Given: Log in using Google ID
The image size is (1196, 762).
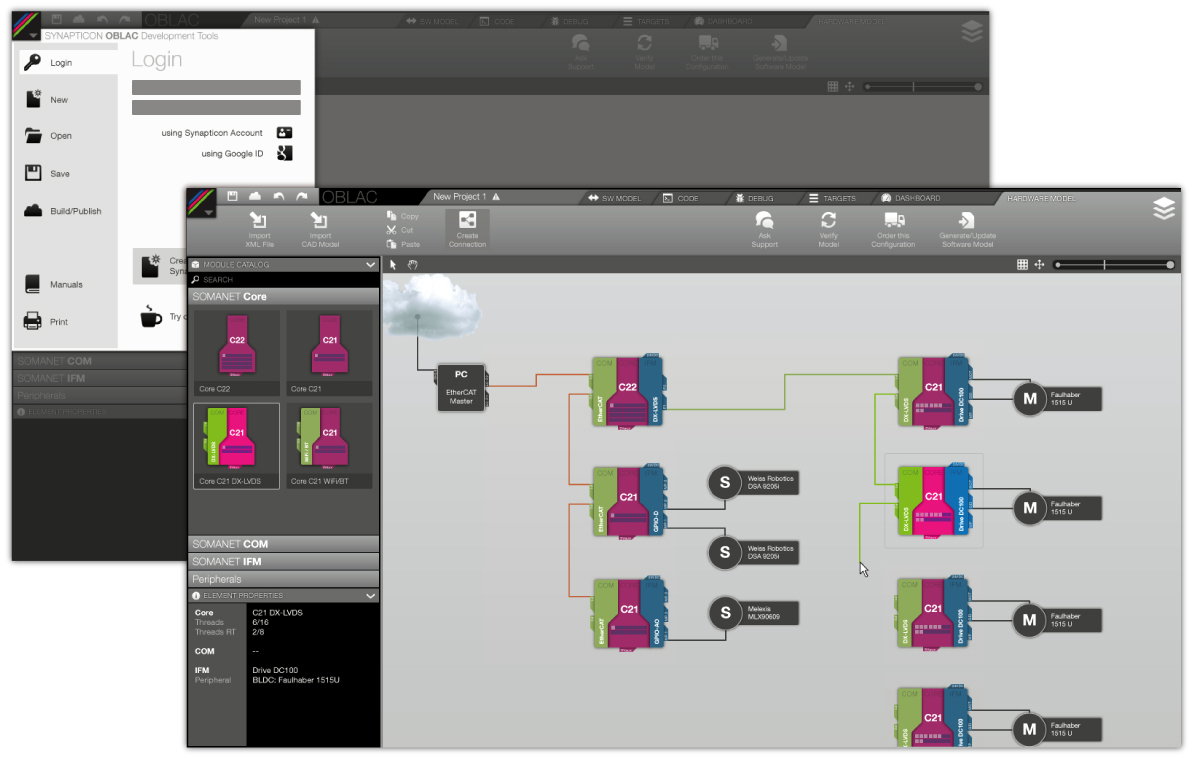Looking at the screenshot, I should pos(246,153).
